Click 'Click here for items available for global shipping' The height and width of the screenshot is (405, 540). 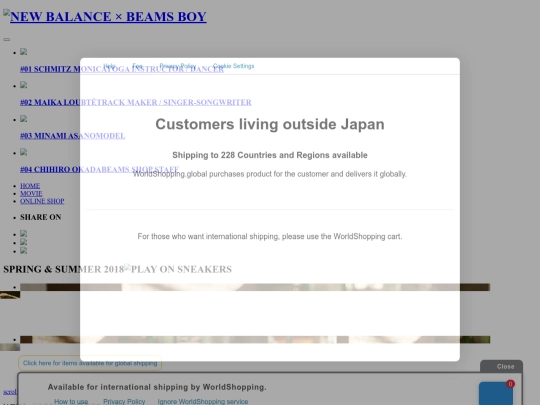(x=90, y=363)
